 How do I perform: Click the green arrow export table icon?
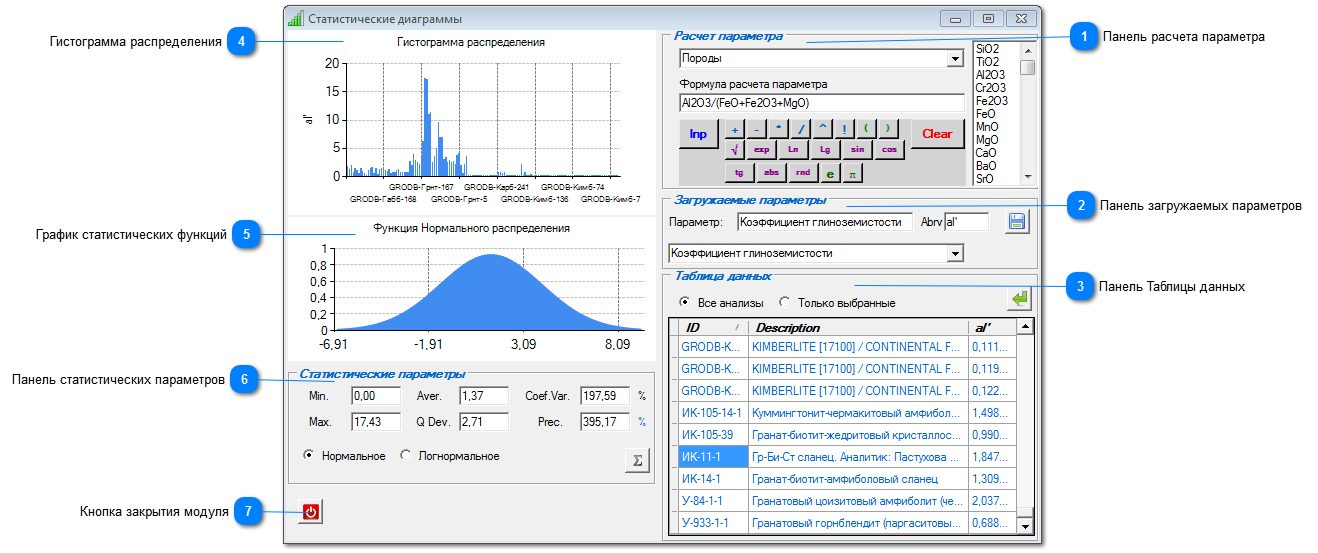[x=1018, y=299]
